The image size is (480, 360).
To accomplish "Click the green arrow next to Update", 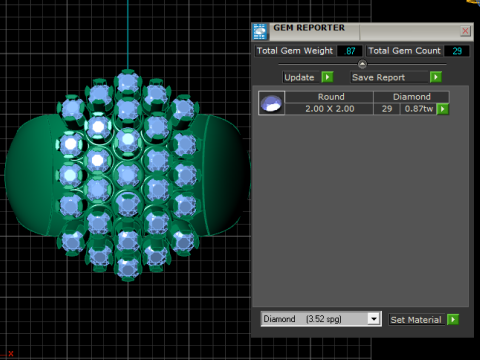I will [327, 77].
